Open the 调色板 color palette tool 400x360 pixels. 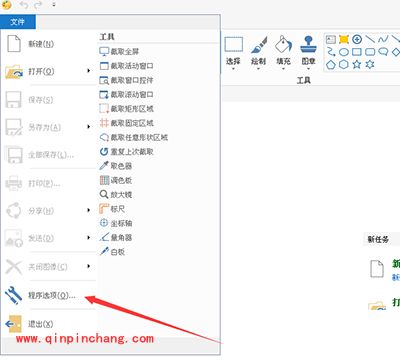[116, 180]
